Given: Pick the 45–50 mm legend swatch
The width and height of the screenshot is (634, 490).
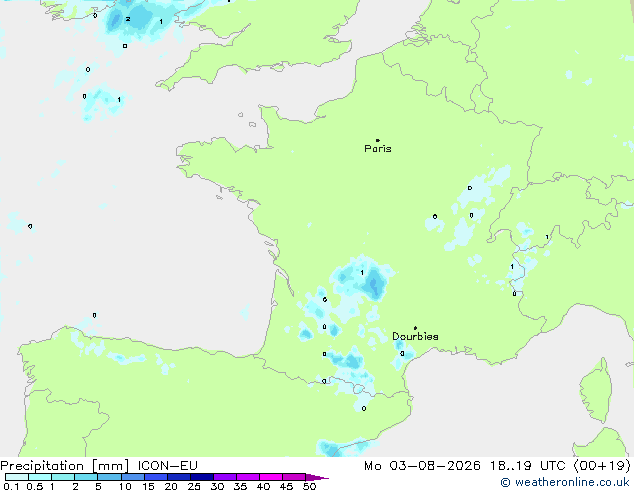Looking at the screenshot, I should (x=294, y=477).
